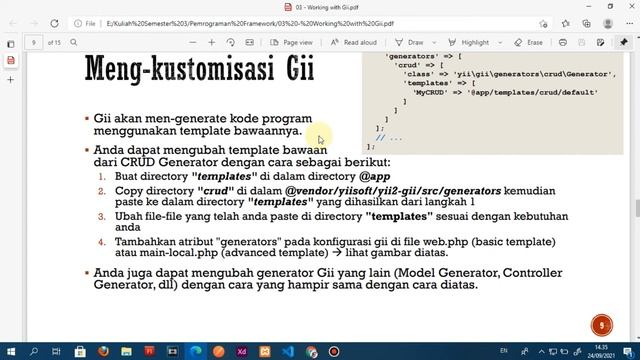Open Chrome from the taskbar
The width and height of the screenshot is (640, 360).
[x=311, y=351]
